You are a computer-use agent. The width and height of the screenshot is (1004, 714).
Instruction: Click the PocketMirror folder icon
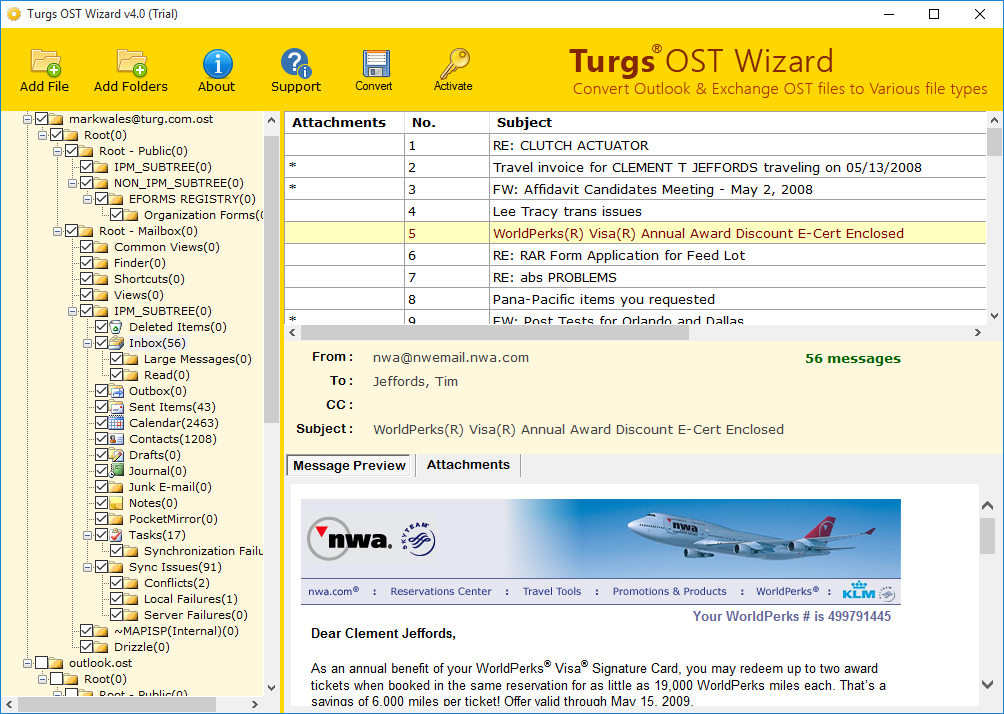[117, 519]
